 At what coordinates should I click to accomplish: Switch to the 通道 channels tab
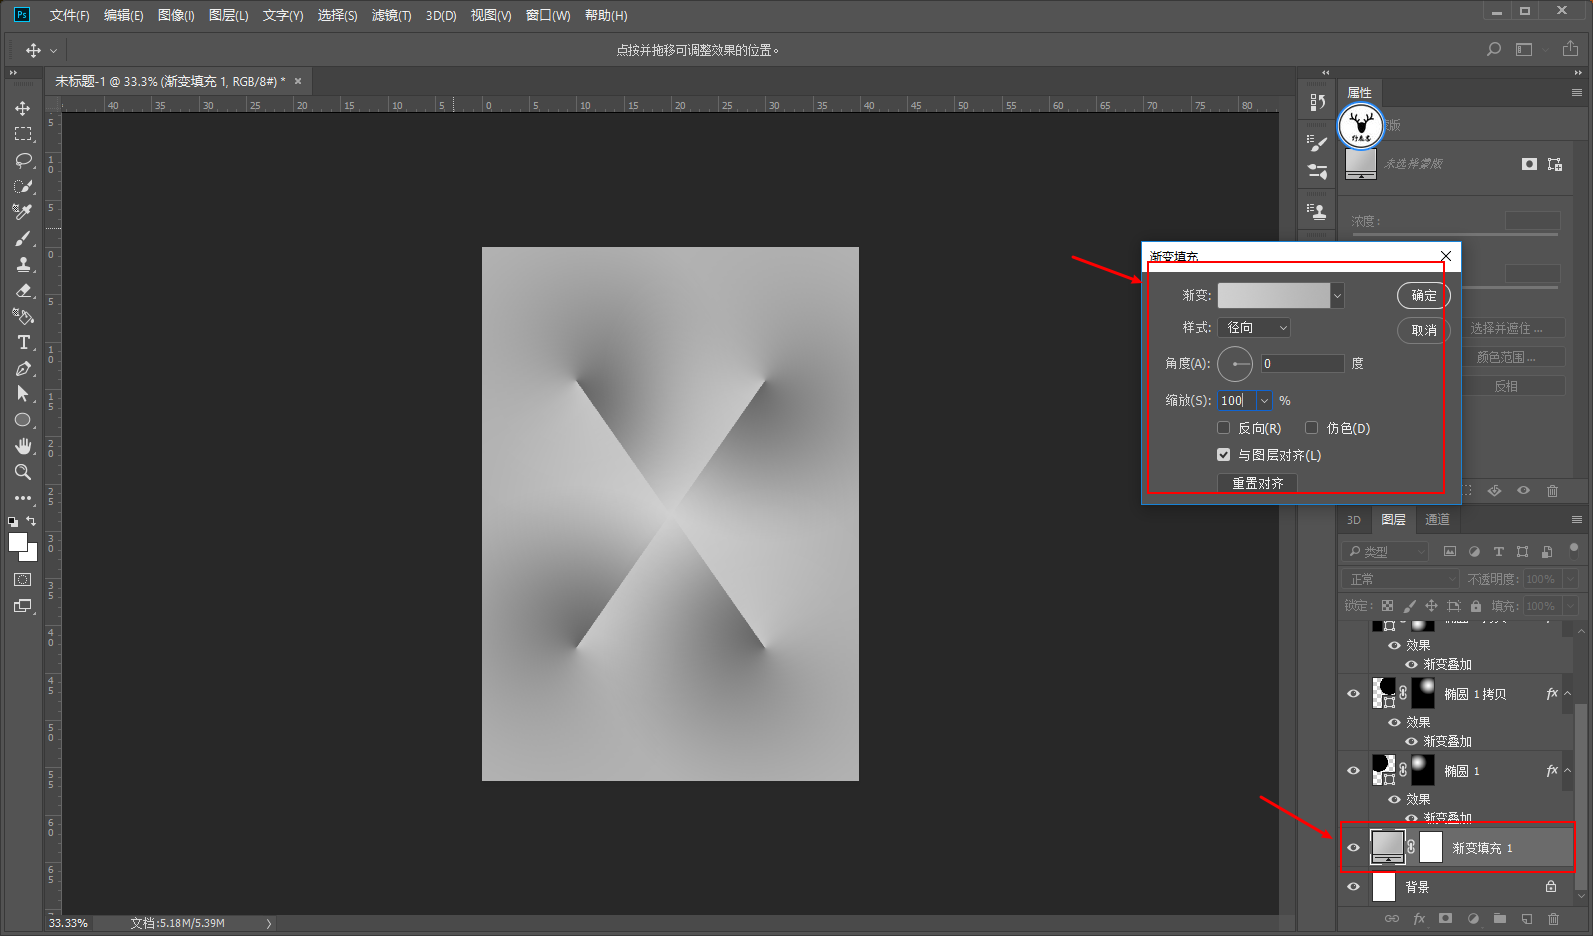(x=1437, y=519)
